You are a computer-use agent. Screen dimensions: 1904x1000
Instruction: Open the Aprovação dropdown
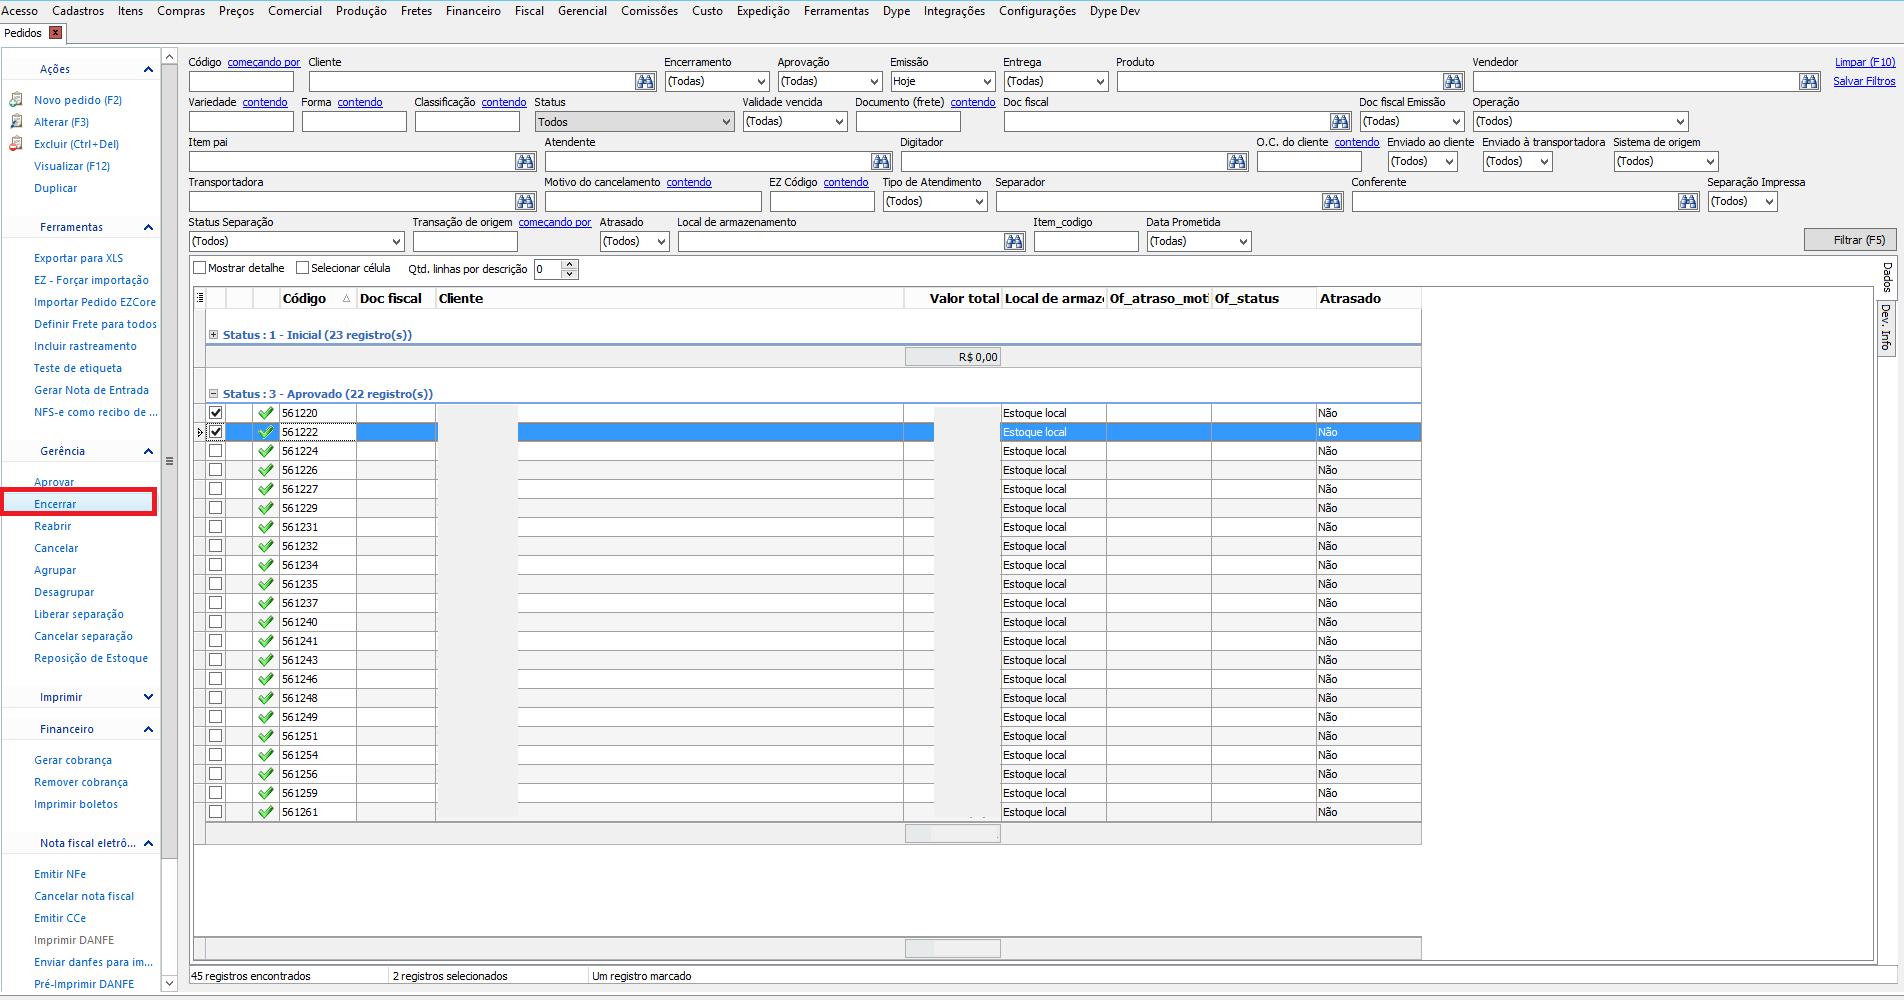click(x=830, y=81)
